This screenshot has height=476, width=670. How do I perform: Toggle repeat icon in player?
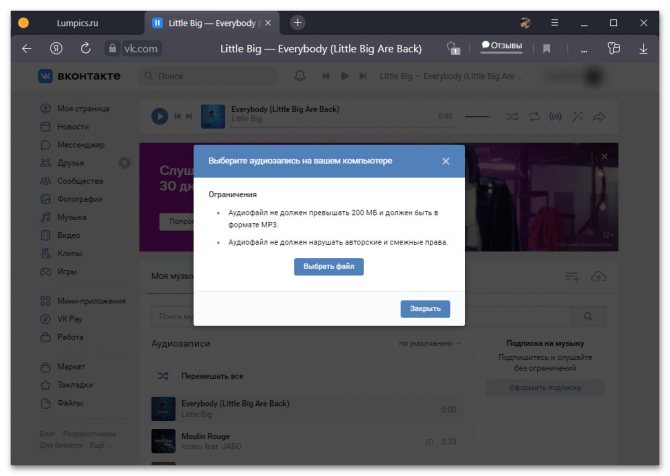pyautogui.click(x=534, y=117)
